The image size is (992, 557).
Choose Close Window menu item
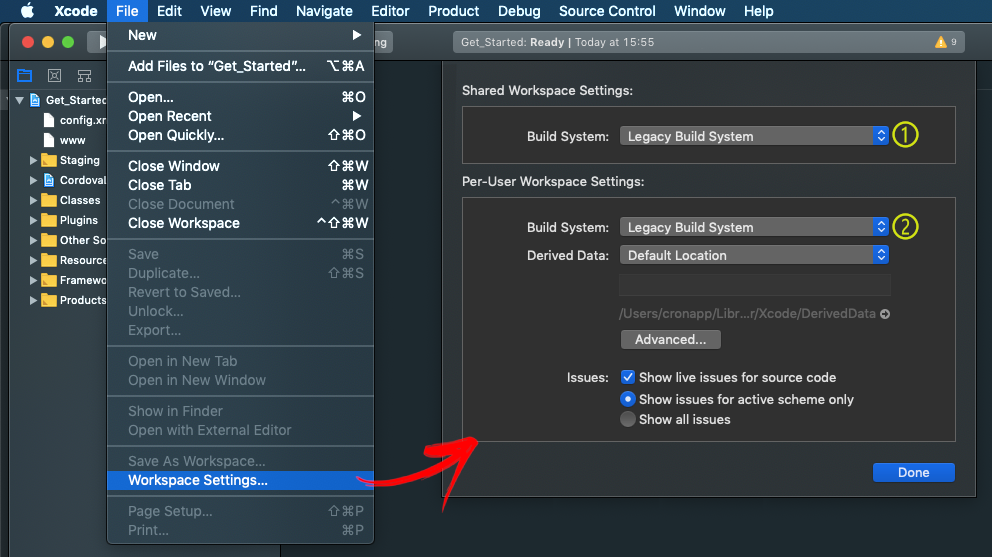240,166
